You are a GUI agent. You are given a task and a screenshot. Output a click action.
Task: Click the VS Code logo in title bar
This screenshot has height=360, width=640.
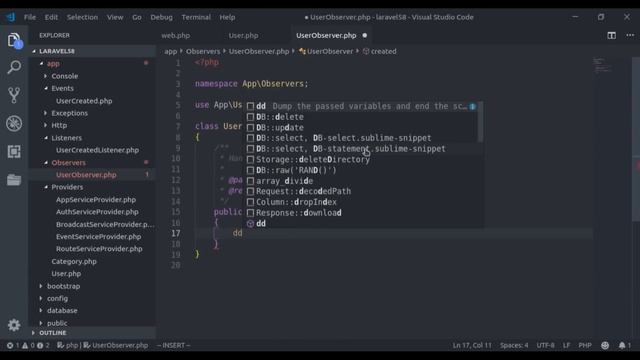click(11, 17)
